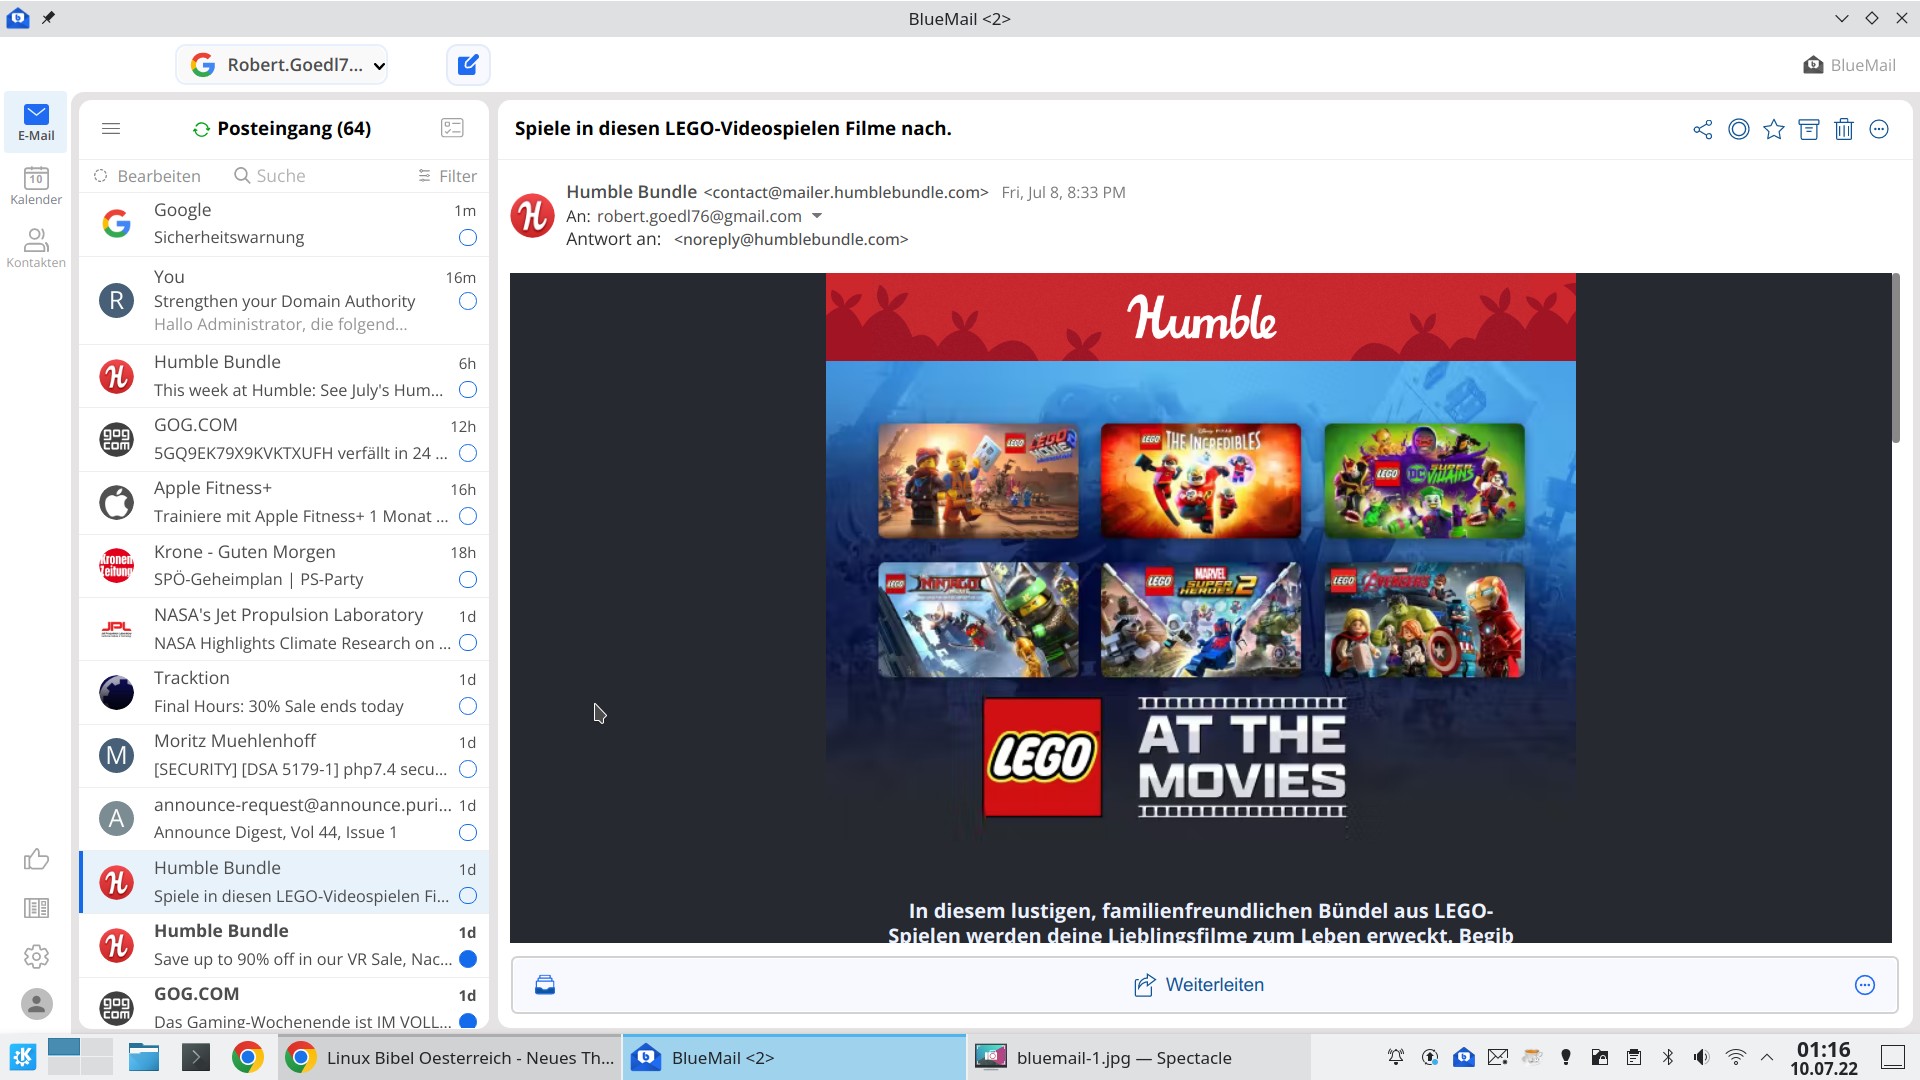Click quick reply icon in reply bar
The width and height of the screenshot is (1920, 1080).
(545, 985)
